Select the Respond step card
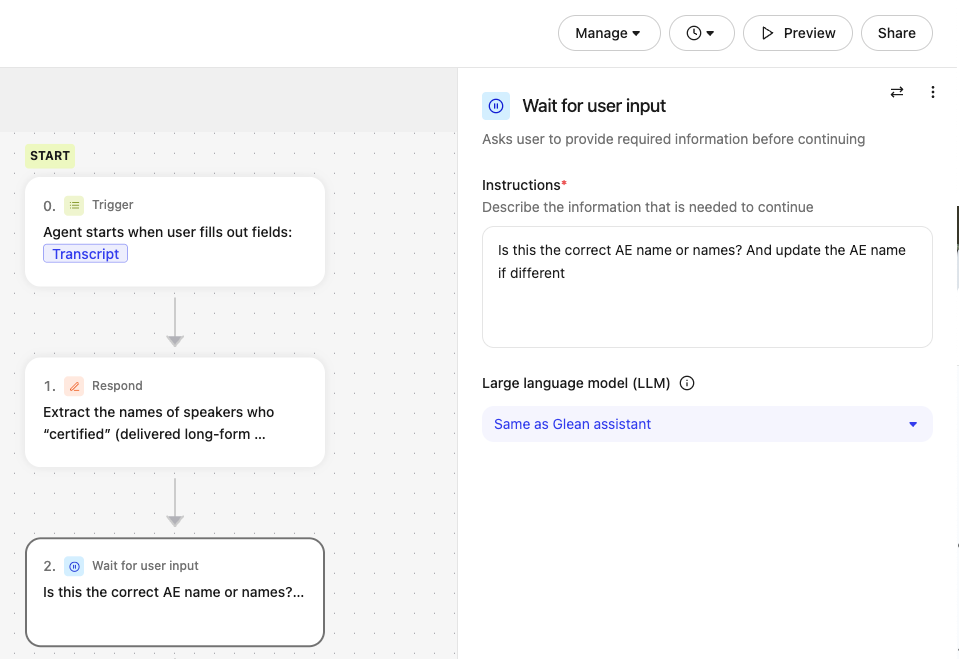Image resolution: width=959 pixels, height=659 pixels. (x=175, y=412)
